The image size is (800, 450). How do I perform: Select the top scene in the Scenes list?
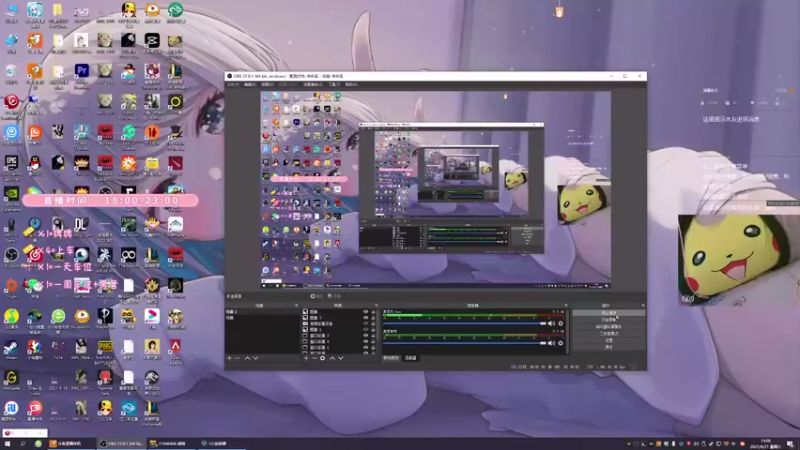click(262, 311)
